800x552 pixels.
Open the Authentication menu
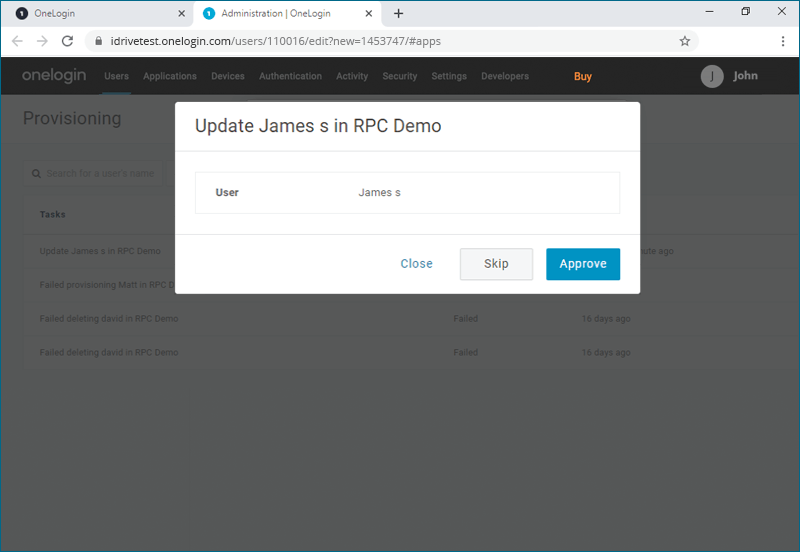click(x=290, y=76)
